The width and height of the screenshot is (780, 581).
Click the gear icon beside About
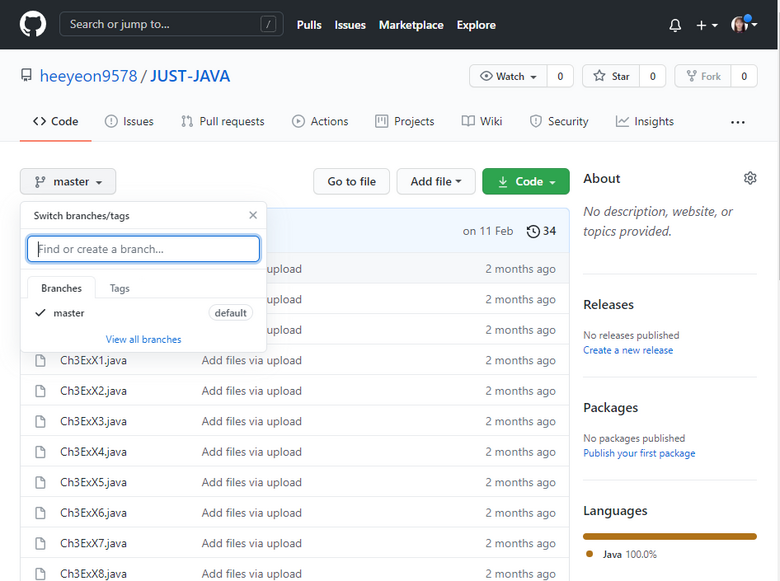coord(750,178)
